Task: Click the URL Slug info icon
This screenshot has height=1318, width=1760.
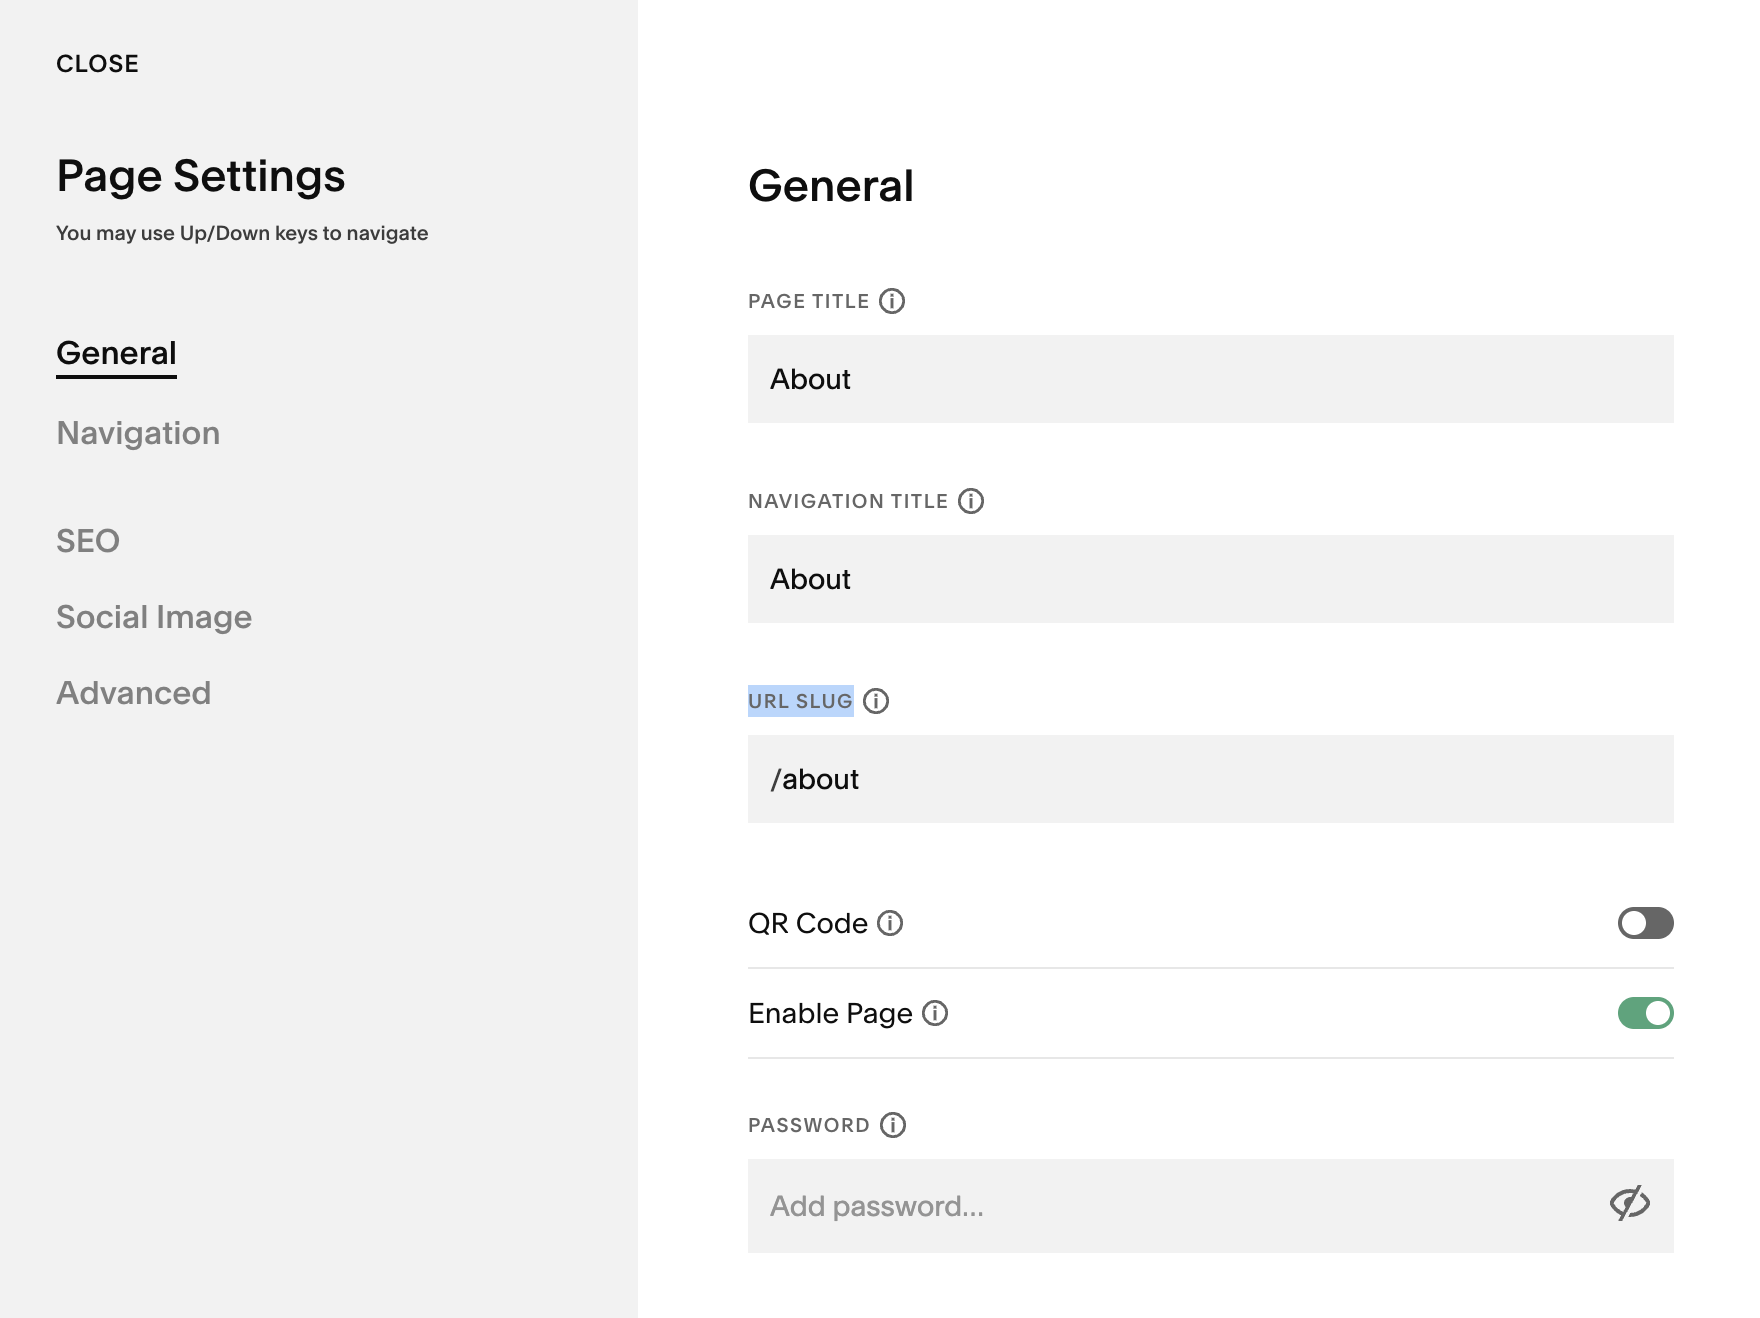Action: click(876, 701)
